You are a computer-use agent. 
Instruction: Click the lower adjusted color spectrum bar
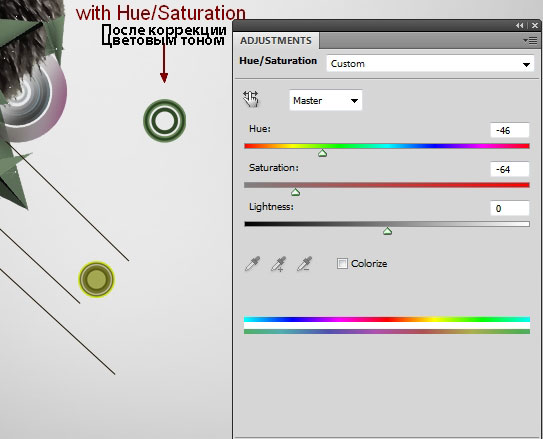[x=387, y=332]
